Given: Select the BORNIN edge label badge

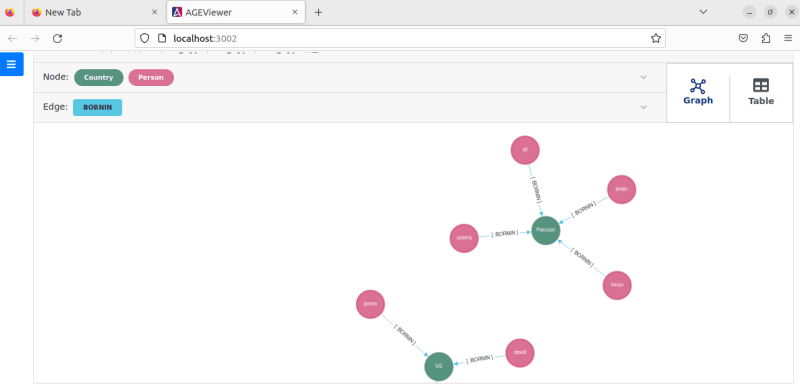Looking at the screenshot, I should [97, 108].
